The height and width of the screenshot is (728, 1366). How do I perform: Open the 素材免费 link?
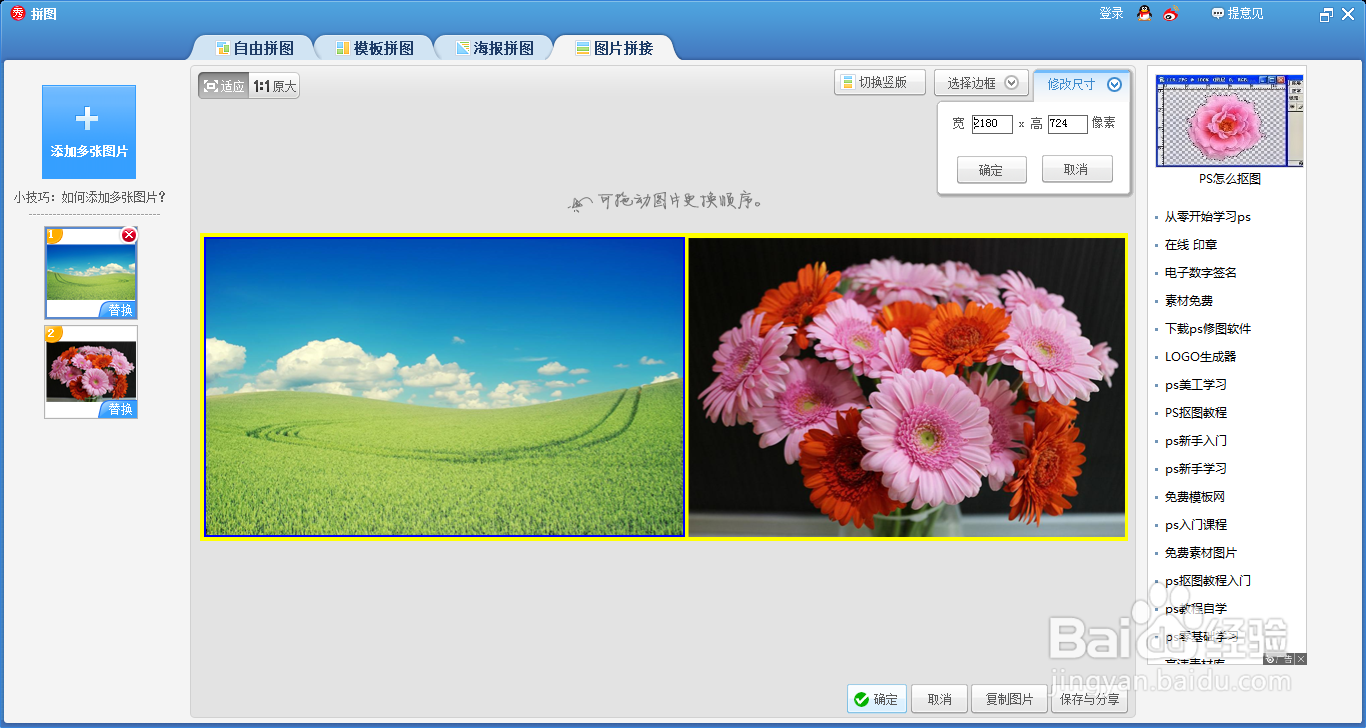point(1189,301)
